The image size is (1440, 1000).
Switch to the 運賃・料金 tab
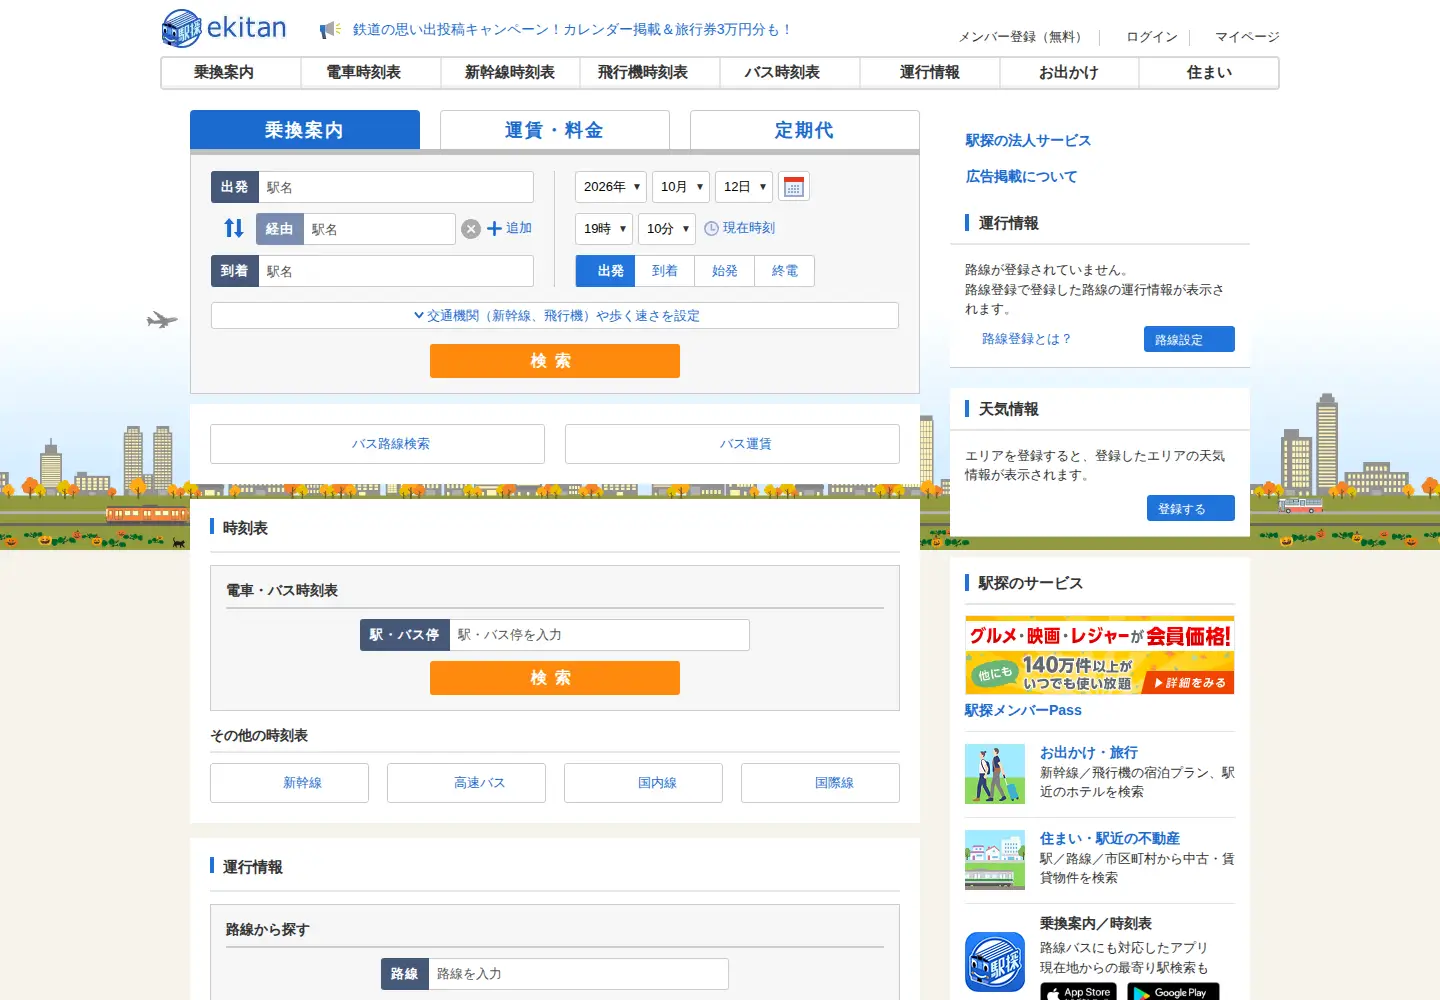[x=555, y=130]
